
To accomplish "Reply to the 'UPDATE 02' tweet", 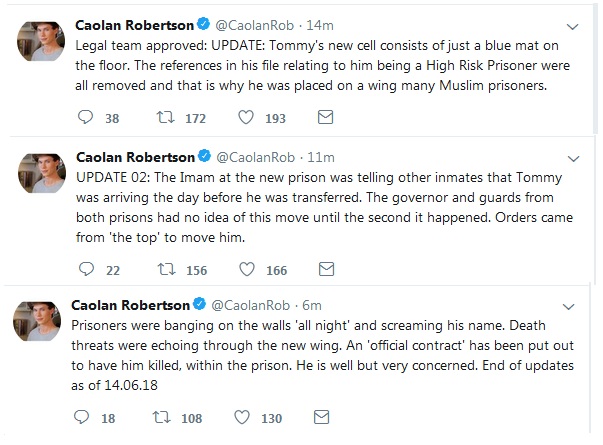I will [x=87, y=270].
